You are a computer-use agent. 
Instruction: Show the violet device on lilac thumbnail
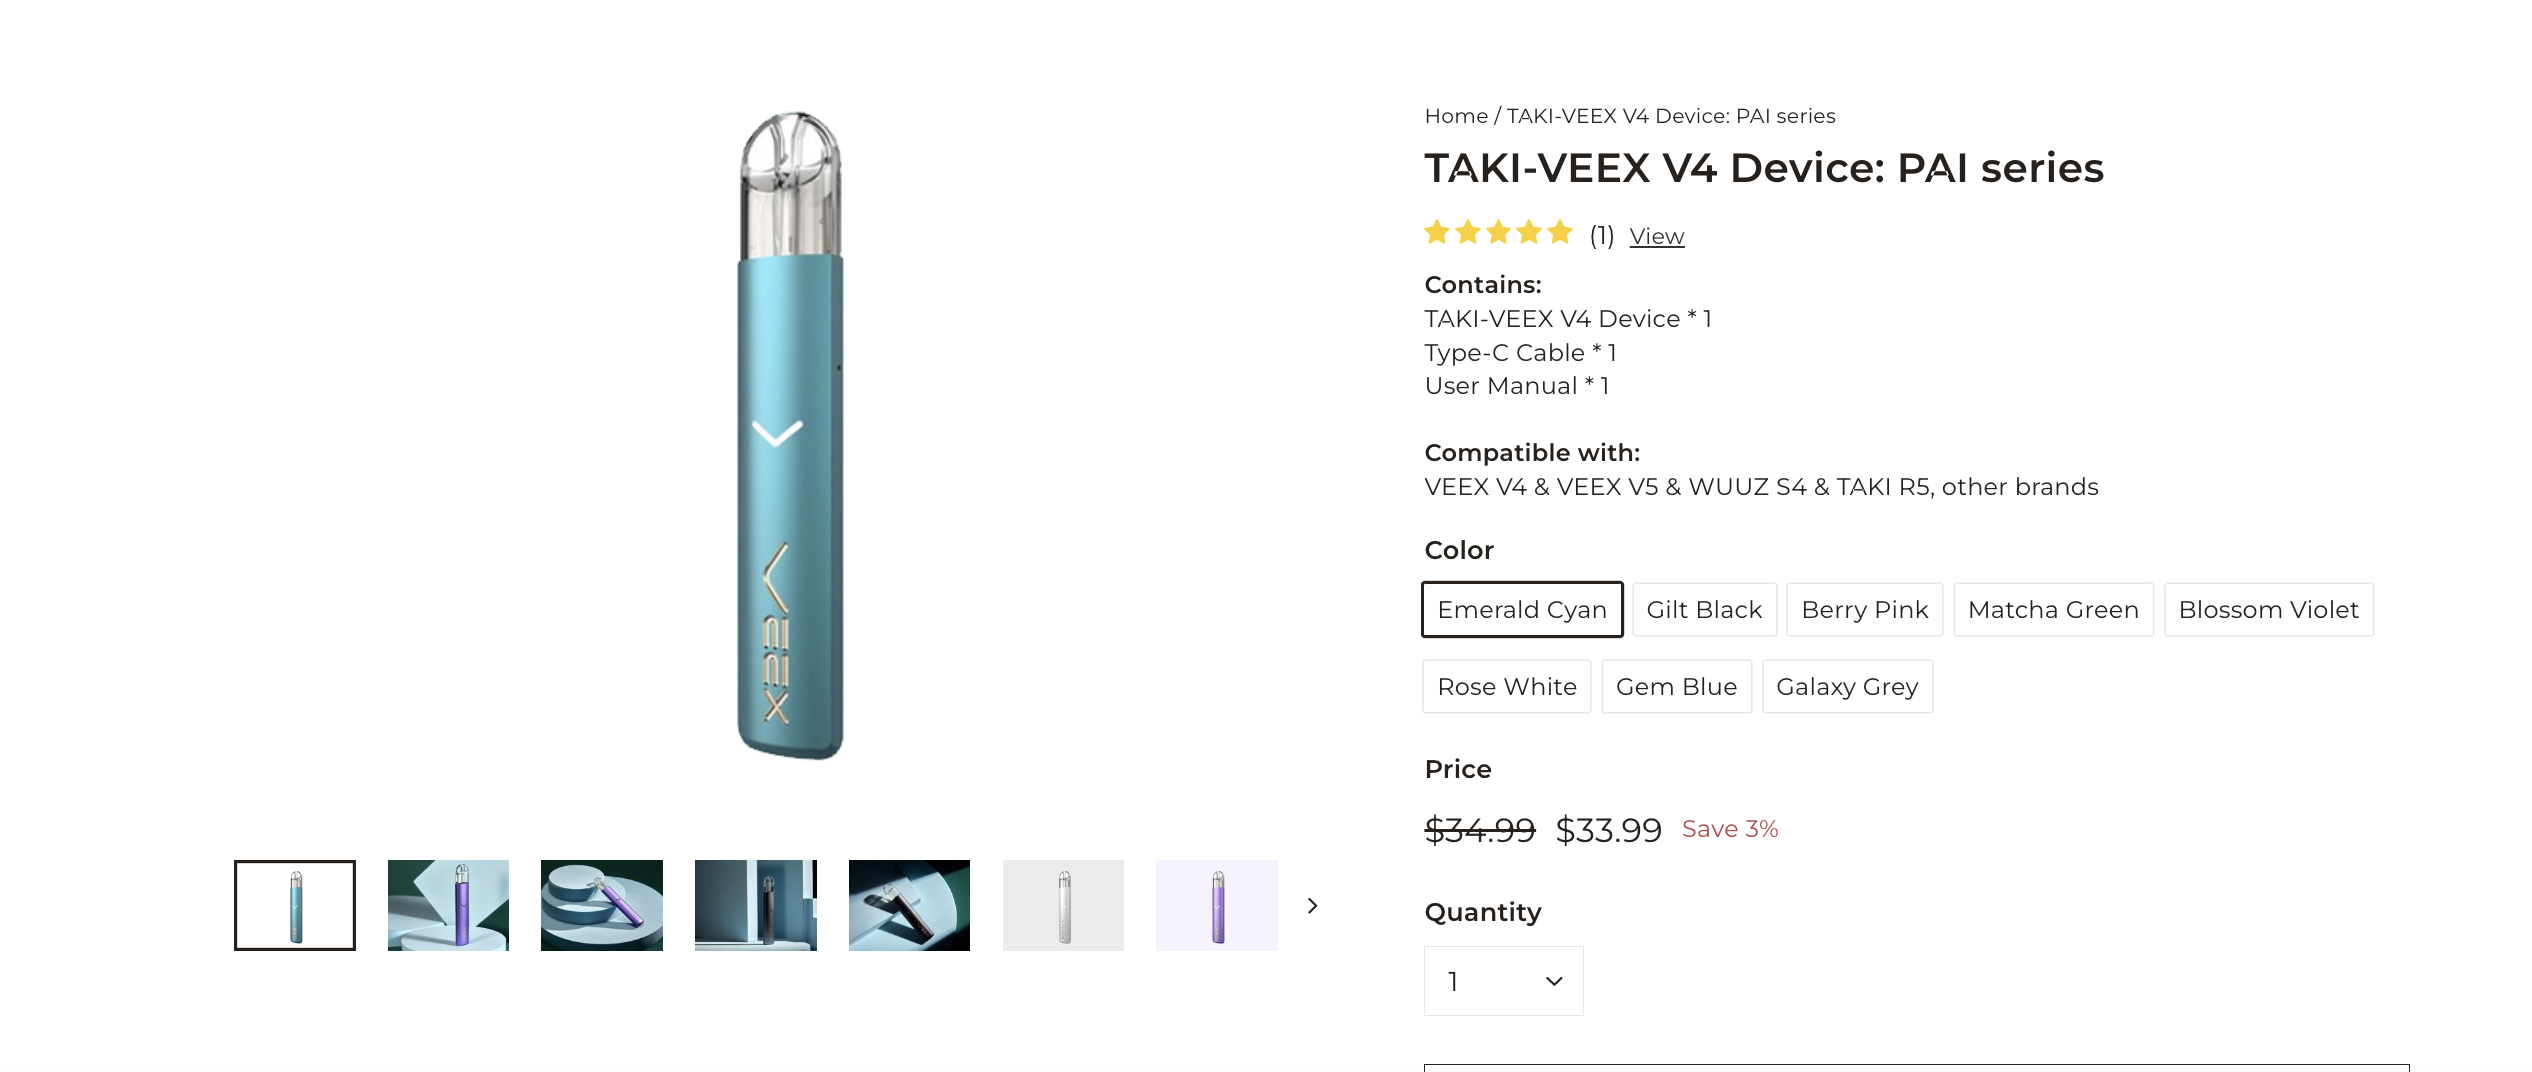tap(1217, 905)
